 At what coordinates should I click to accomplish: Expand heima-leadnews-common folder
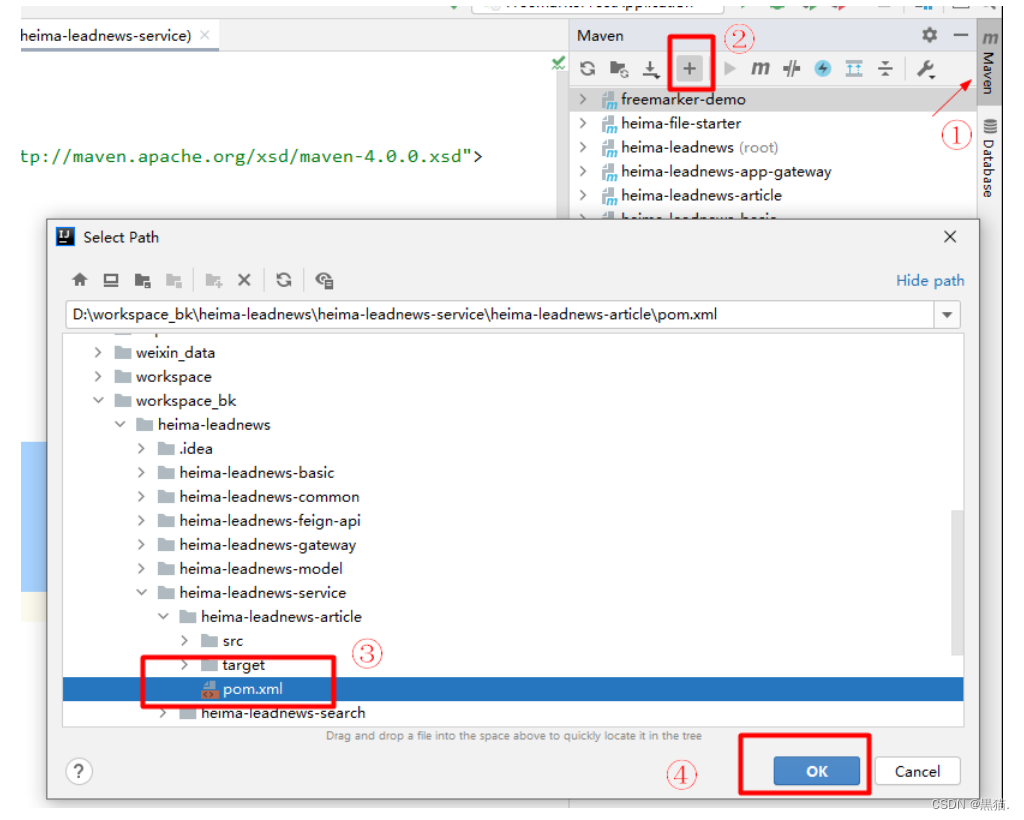tap(142, 497)
